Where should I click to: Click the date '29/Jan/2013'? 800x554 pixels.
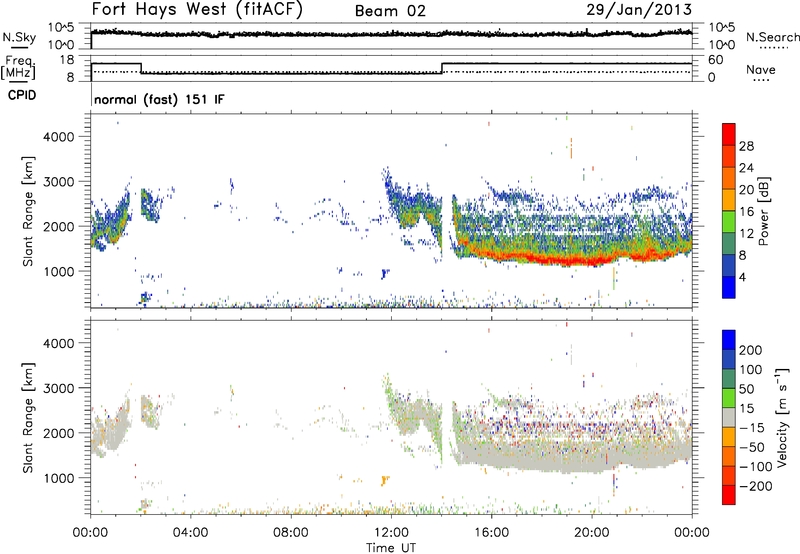click(x=639, y=9)
